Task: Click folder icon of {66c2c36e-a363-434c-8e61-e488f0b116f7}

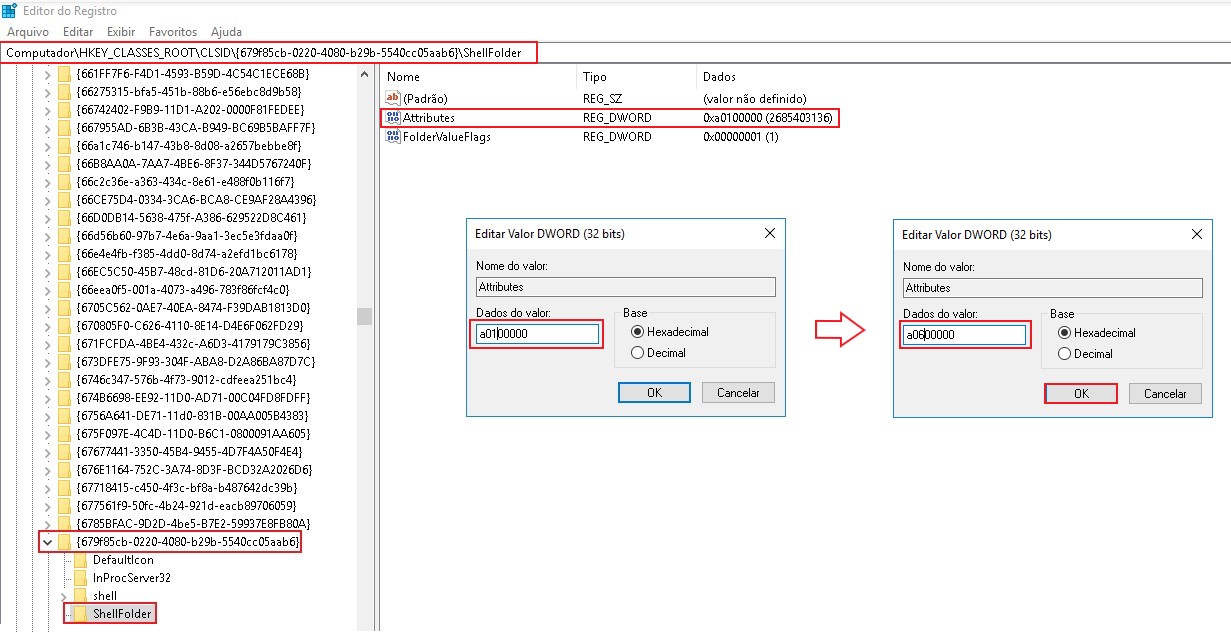Action: 65,182
